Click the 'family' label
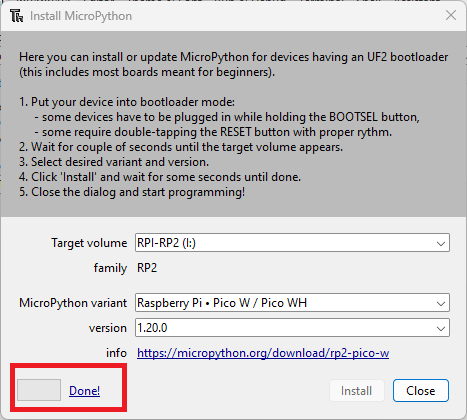Viewport: 467px width, 420px height. (x=110, y=268)
